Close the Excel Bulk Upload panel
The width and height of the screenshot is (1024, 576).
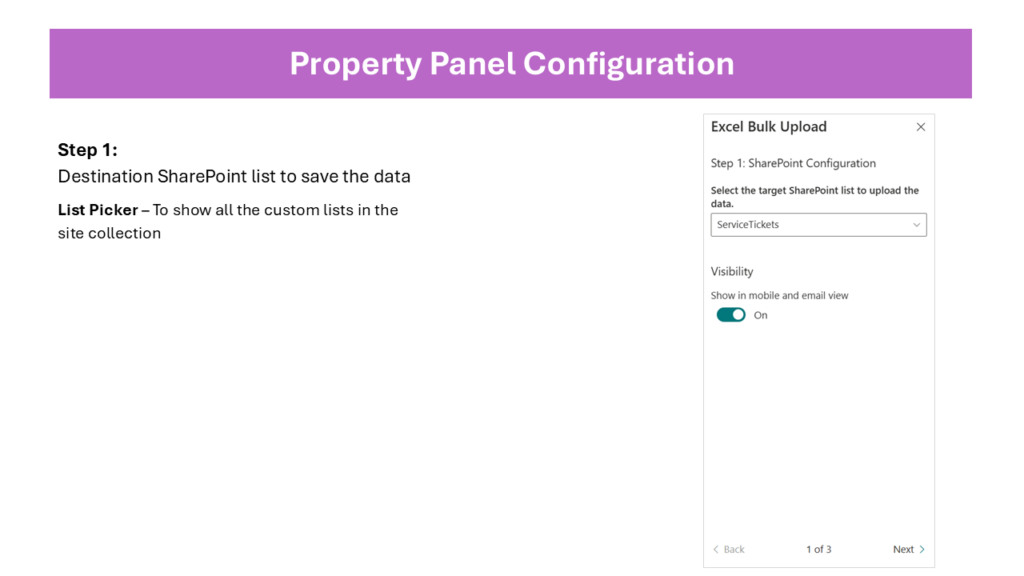pyautogui.click(x=921, y=127)
